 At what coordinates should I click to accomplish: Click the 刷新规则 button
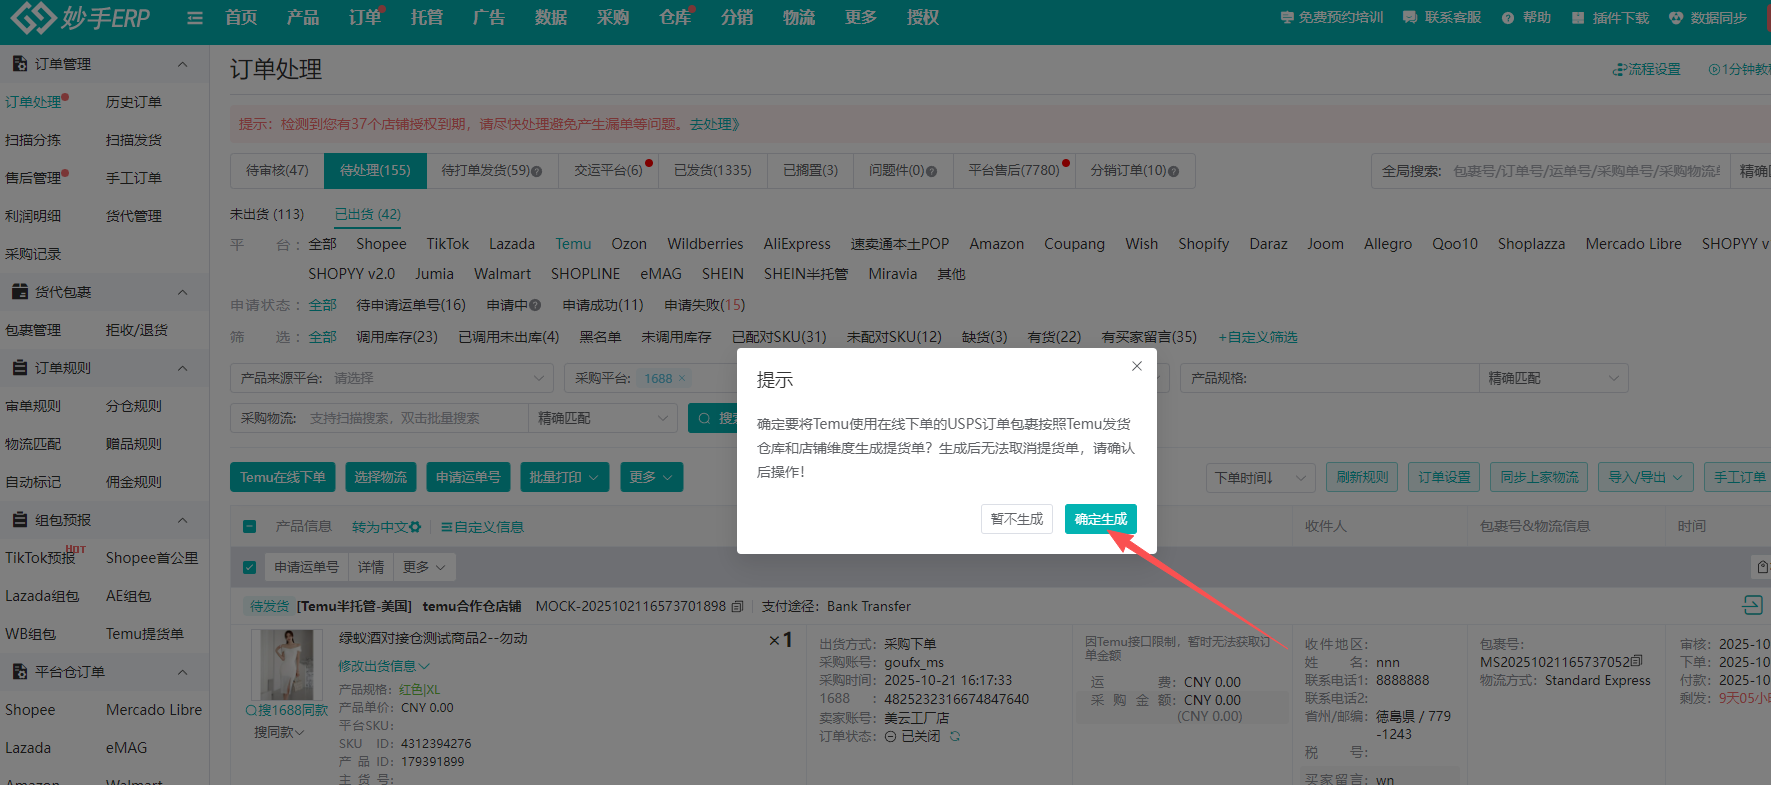click(x=1362, y=477)
